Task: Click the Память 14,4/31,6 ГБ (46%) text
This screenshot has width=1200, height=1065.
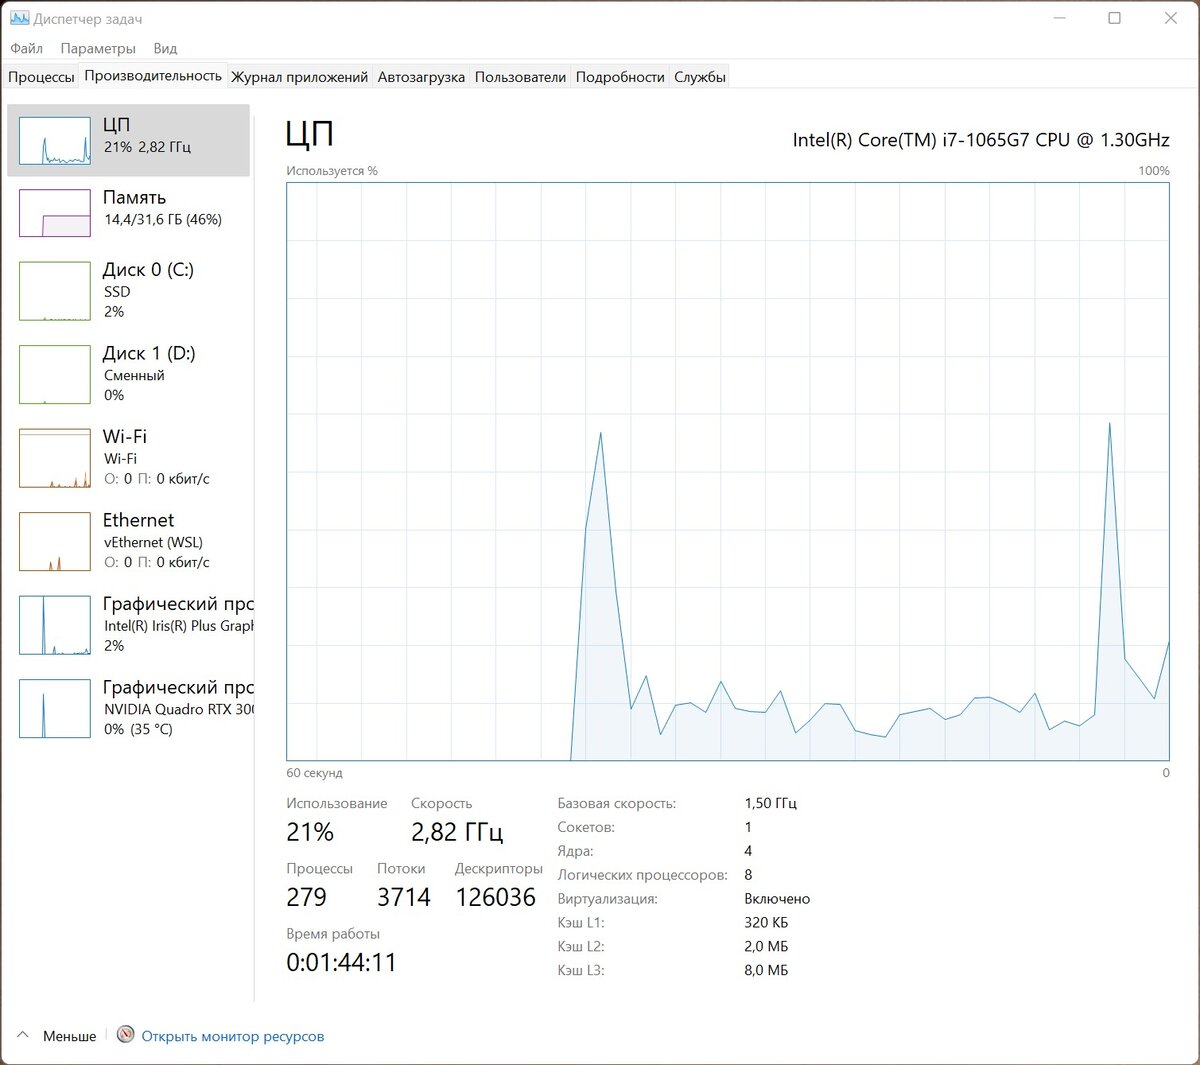Action: [163, 219]
